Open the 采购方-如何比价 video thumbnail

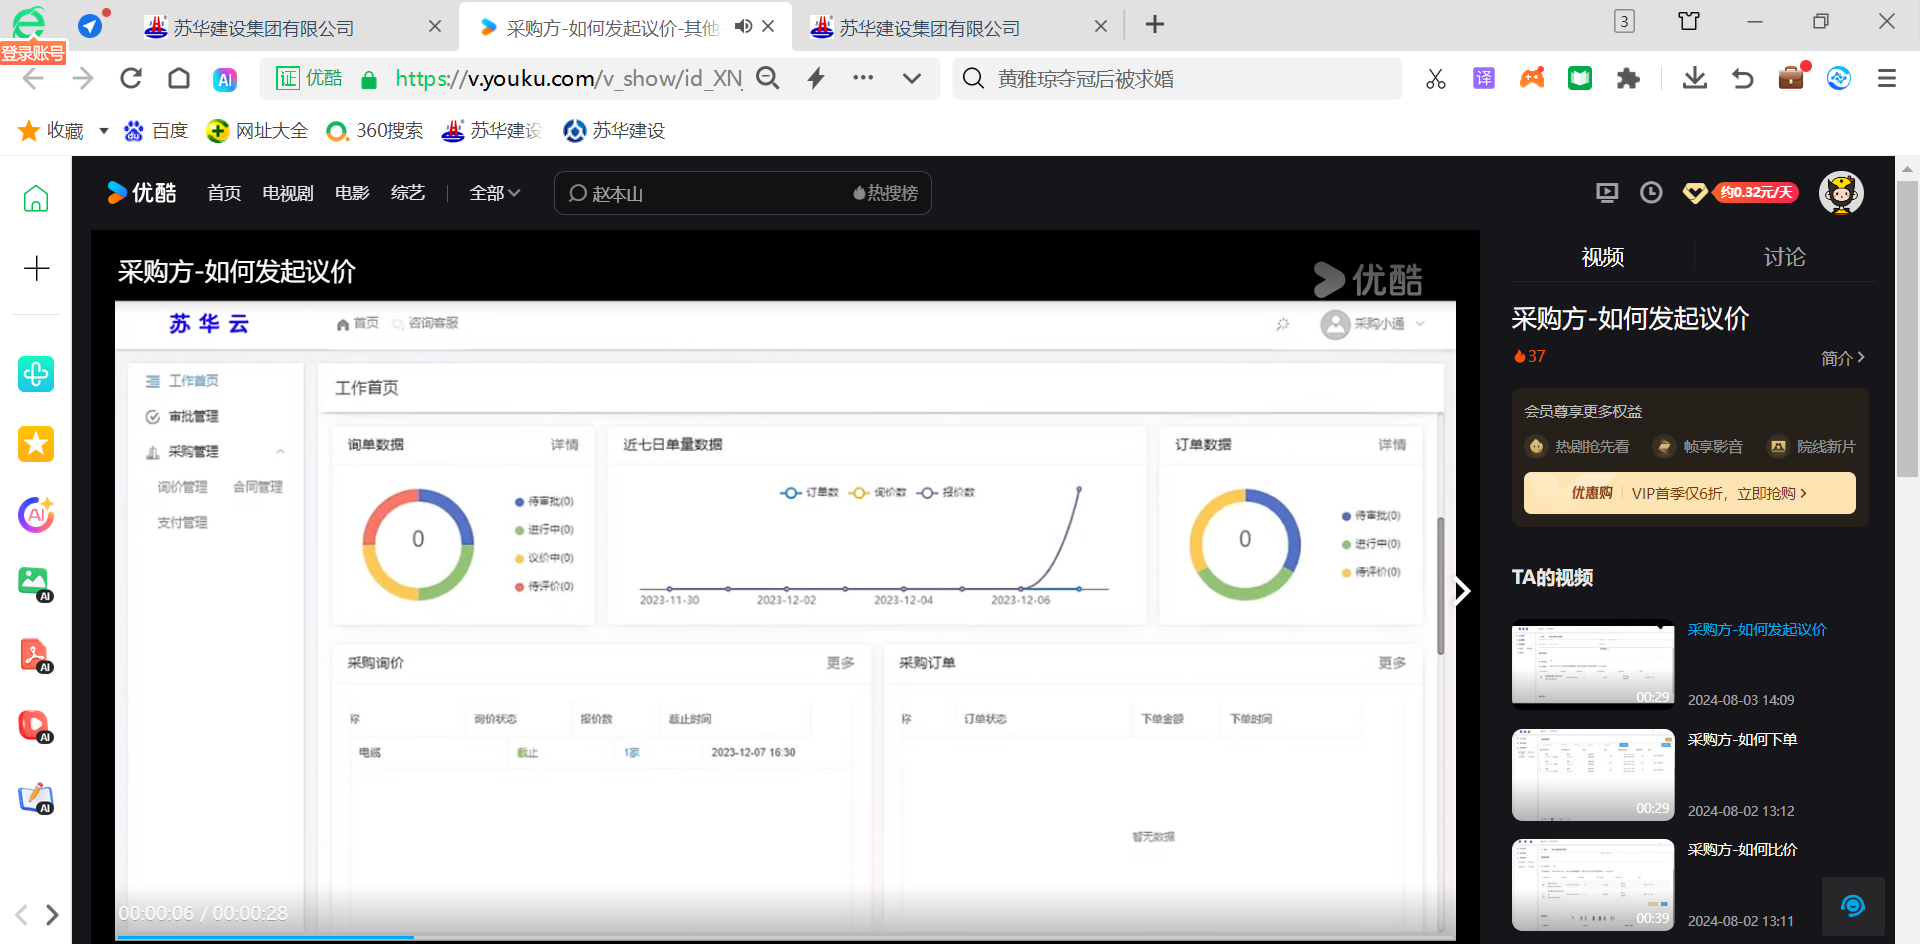tap(1592, 884)
